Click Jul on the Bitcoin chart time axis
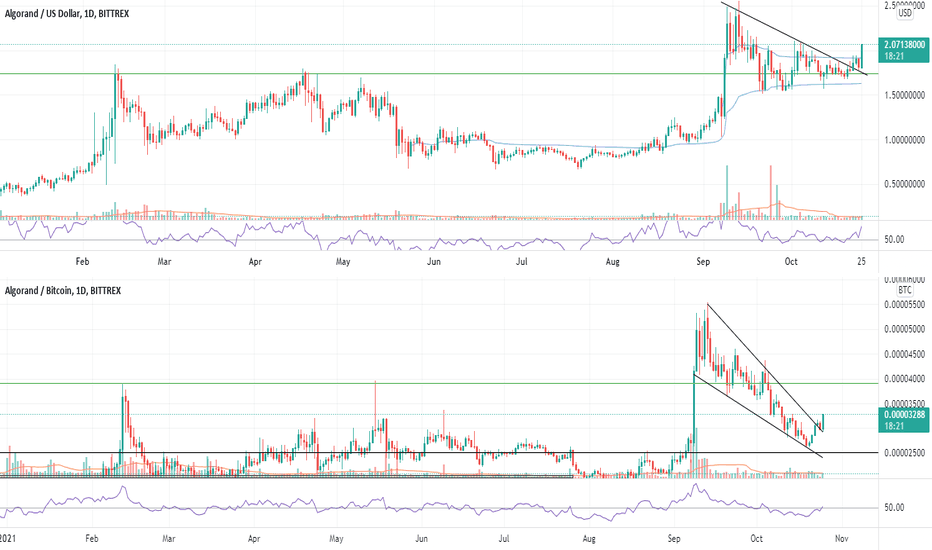Screen dimensions: 932x550 tap(503, 539)
